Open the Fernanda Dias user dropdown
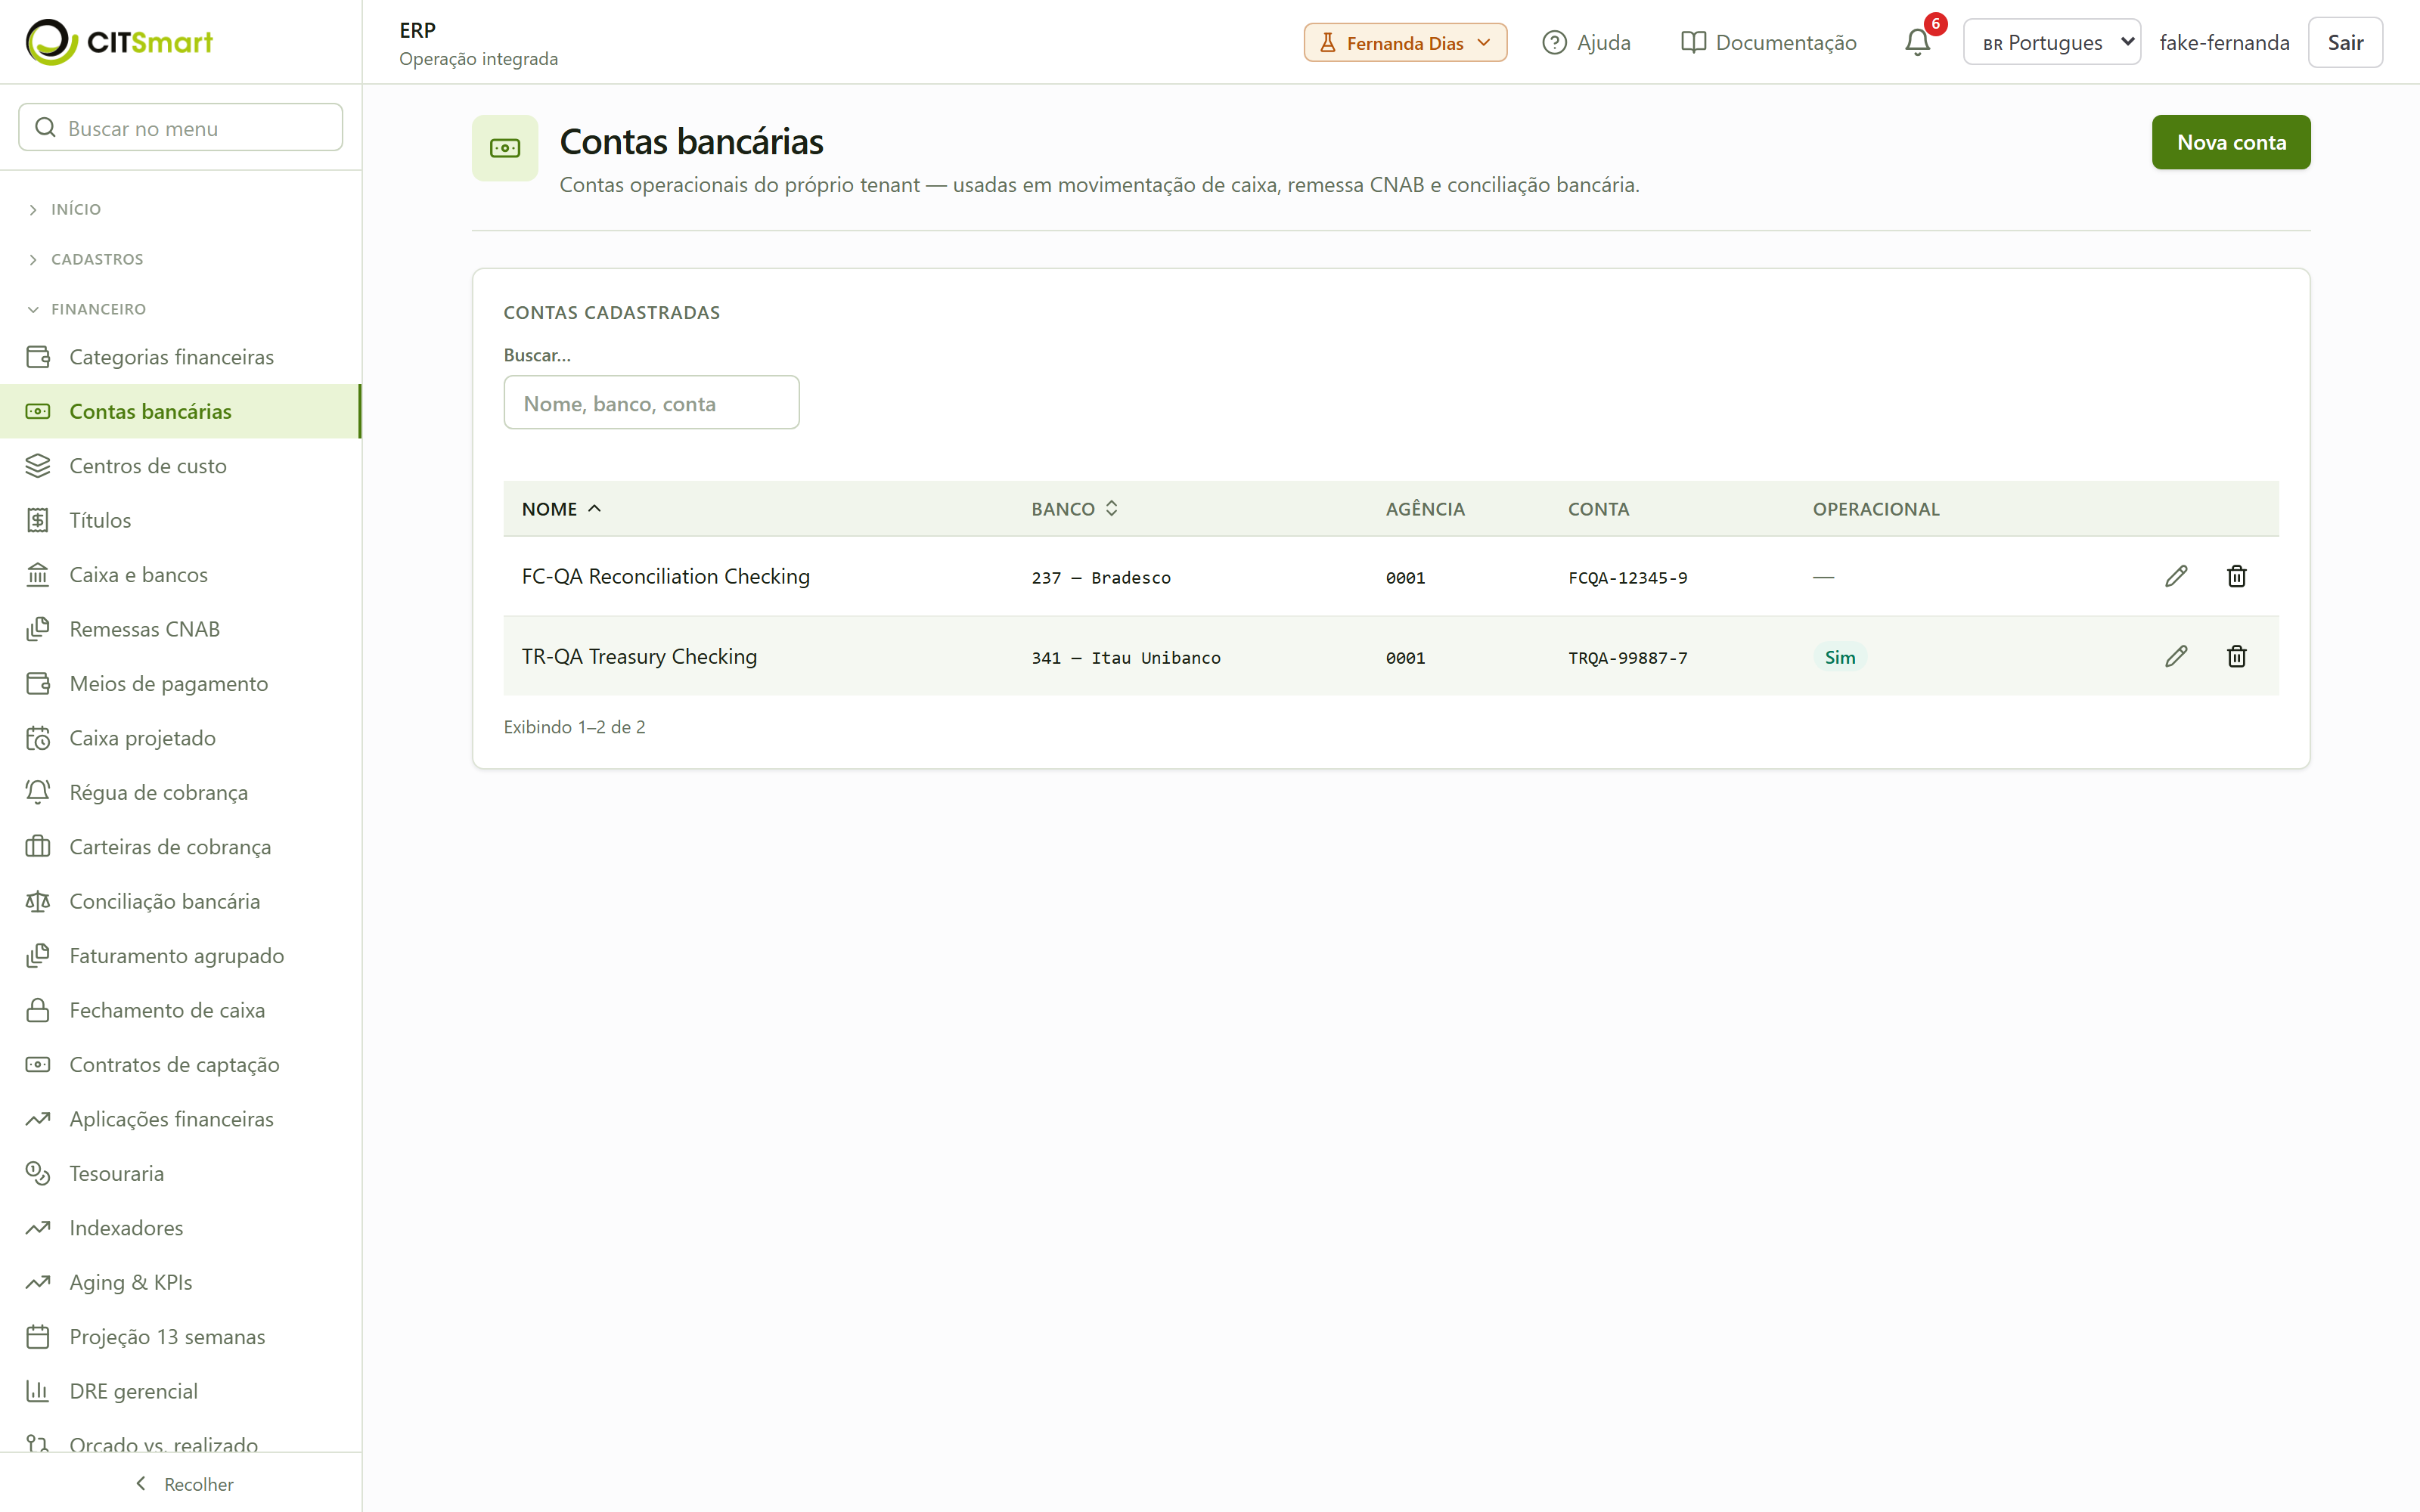Image resolution: width=2420 pixels, height=1512 pixels. tap(1405, 42)
